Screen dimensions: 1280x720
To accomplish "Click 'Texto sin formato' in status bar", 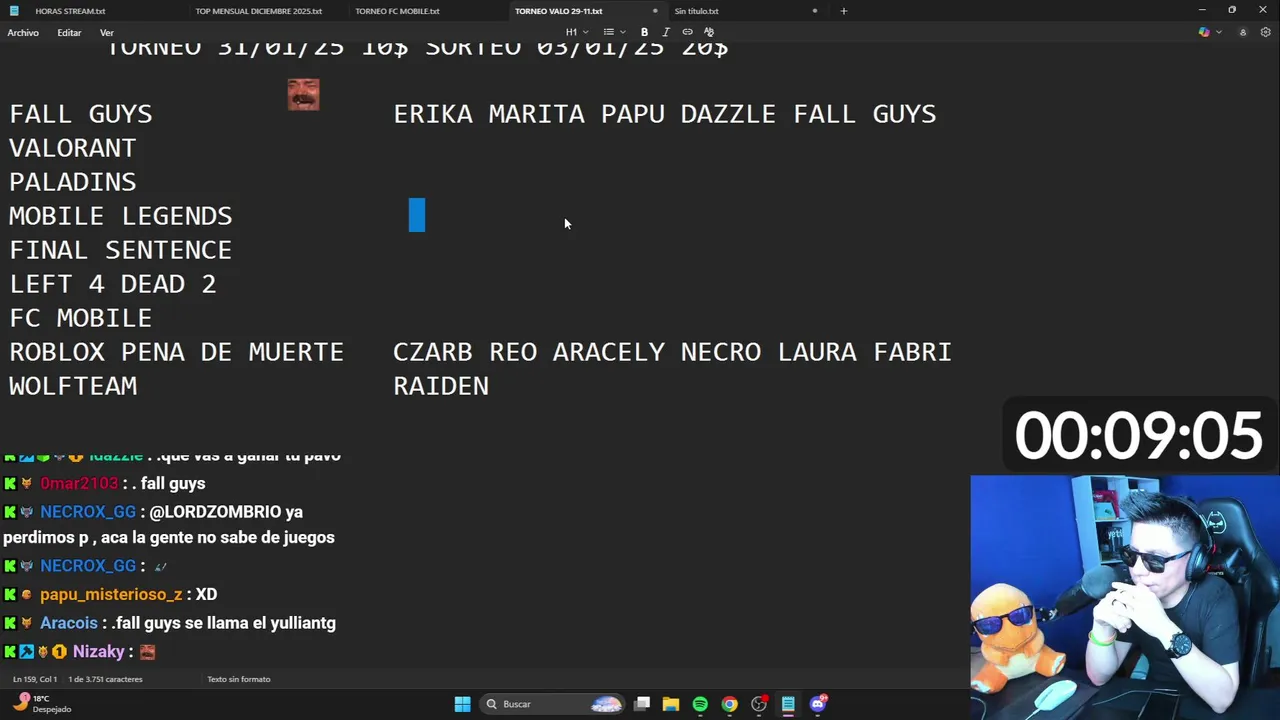I will [x=238, y=679].
